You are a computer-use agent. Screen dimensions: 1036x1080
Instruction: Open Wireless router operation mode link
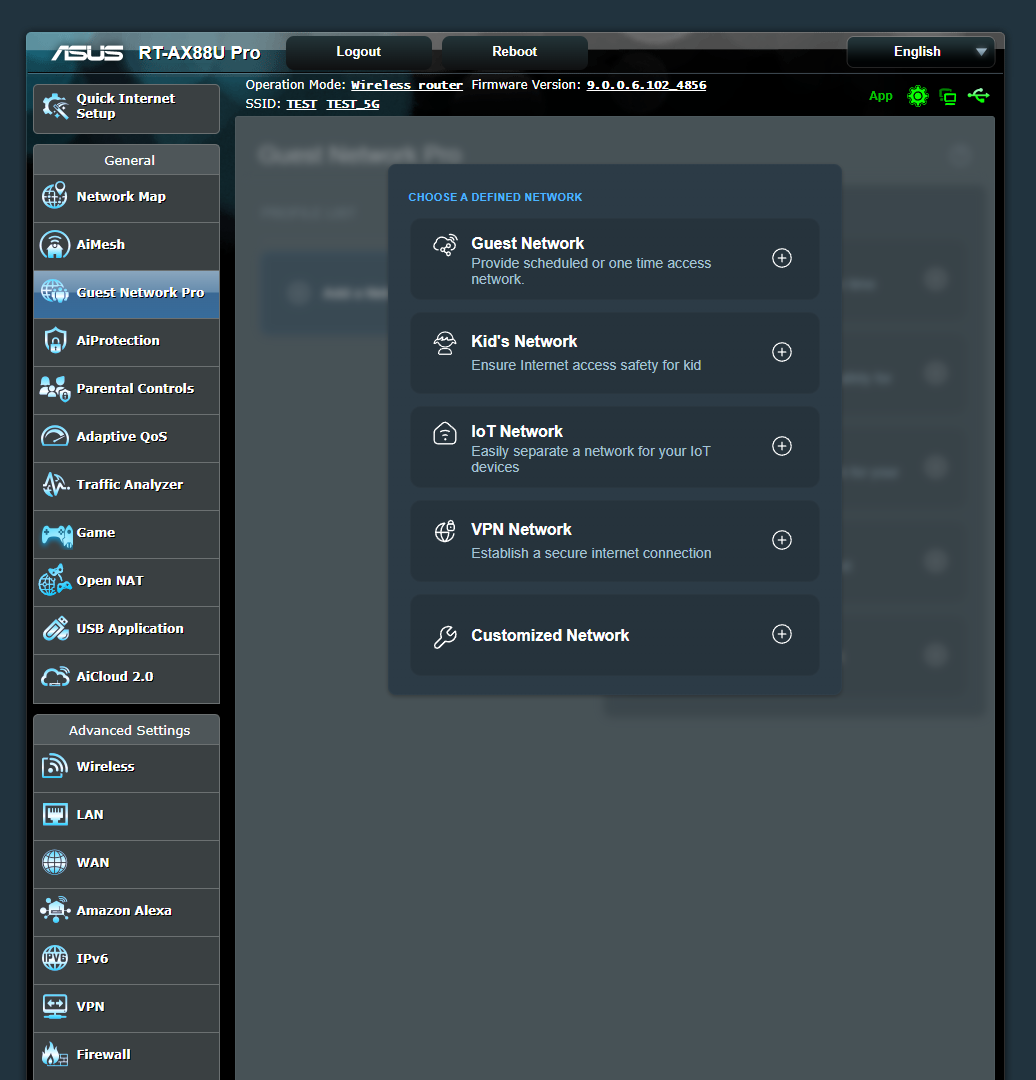point(406,85)
